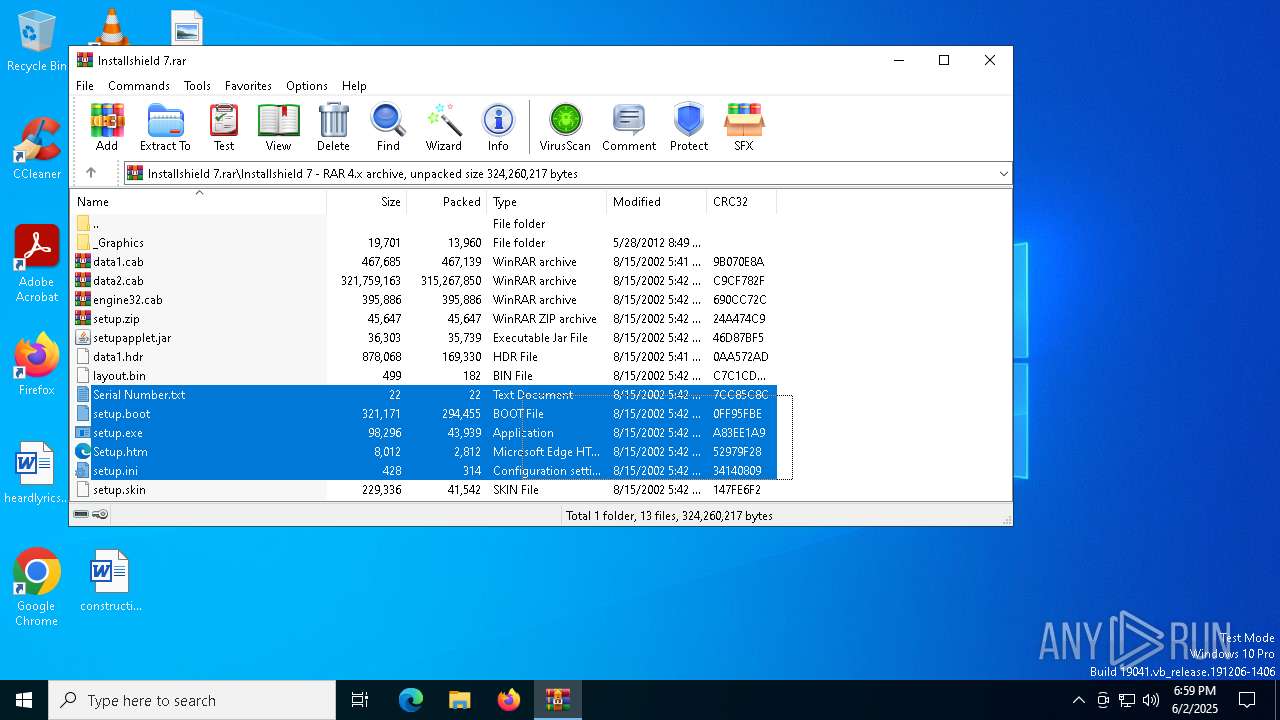
Task: Click the Windows Start button
Action: [x=24, y=700]
